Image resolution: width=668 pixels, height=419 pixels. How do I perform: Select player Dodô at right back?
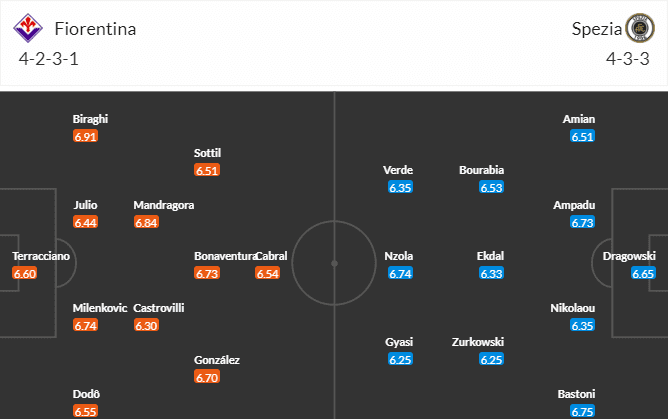click(86, 394)
